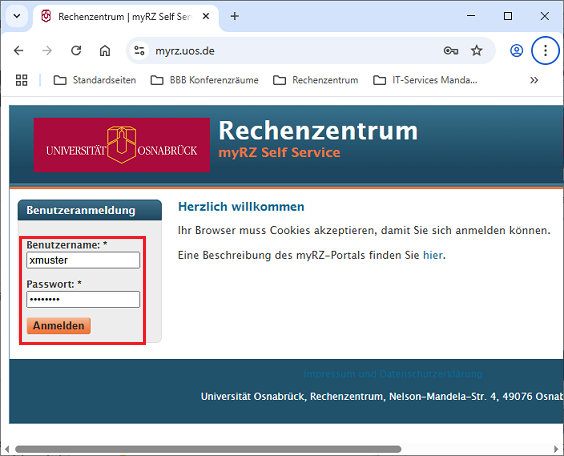Click the 'myRZ Self Service' subtitle
Screen dimensions: 564x456
279,152
